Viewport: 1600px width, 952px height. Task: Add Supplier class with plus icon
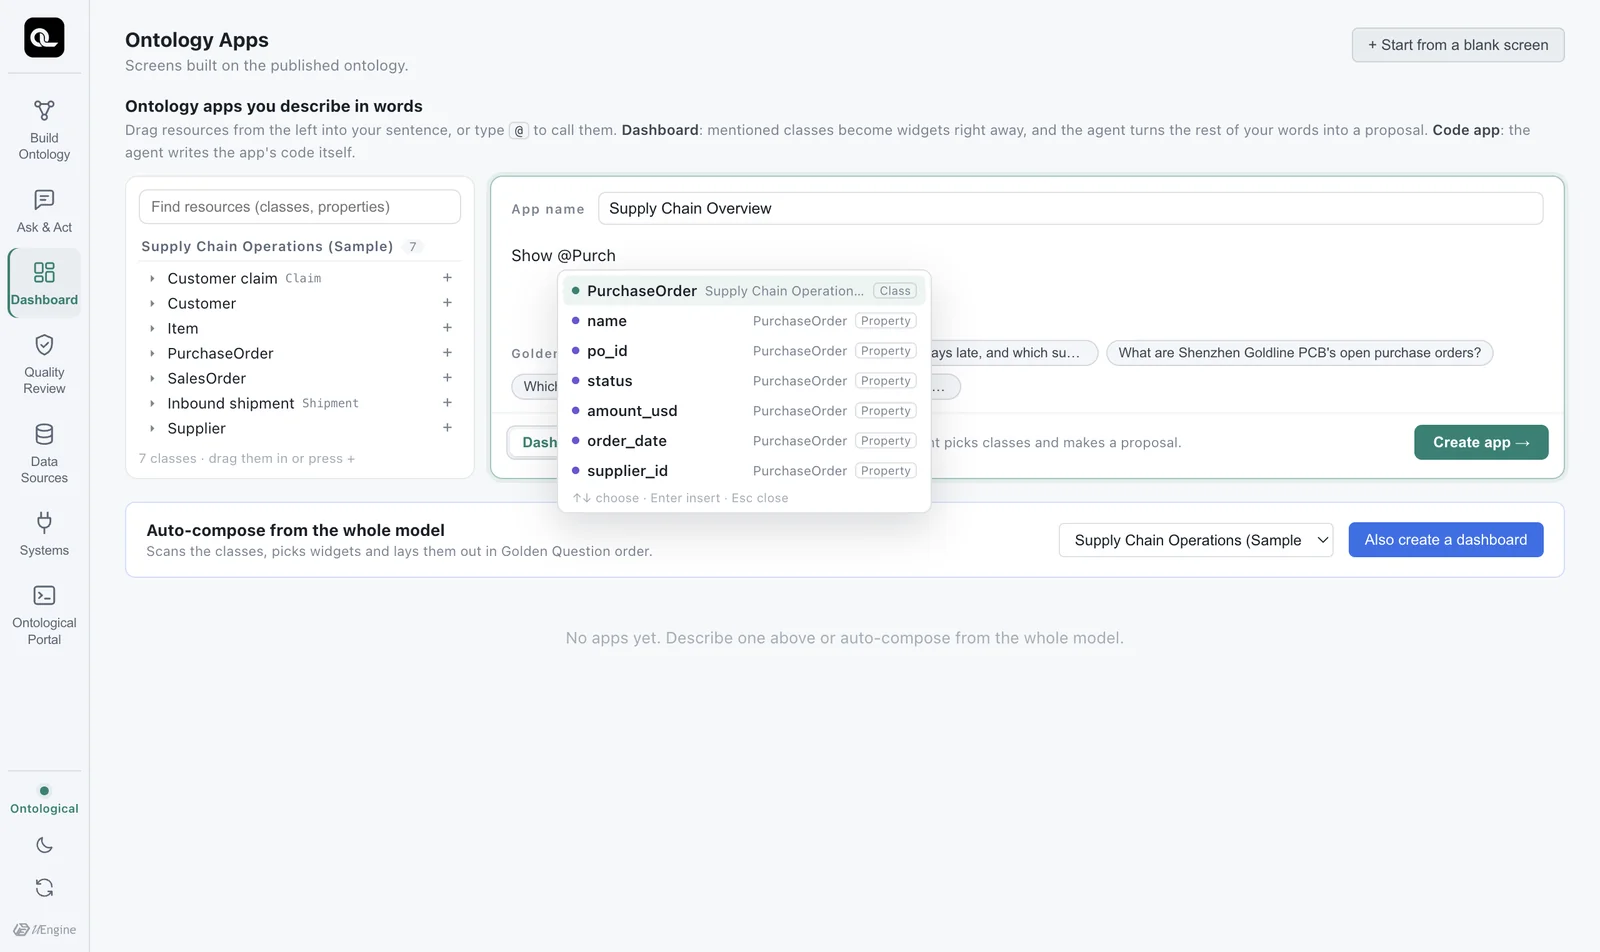click(x=447, y=428)
